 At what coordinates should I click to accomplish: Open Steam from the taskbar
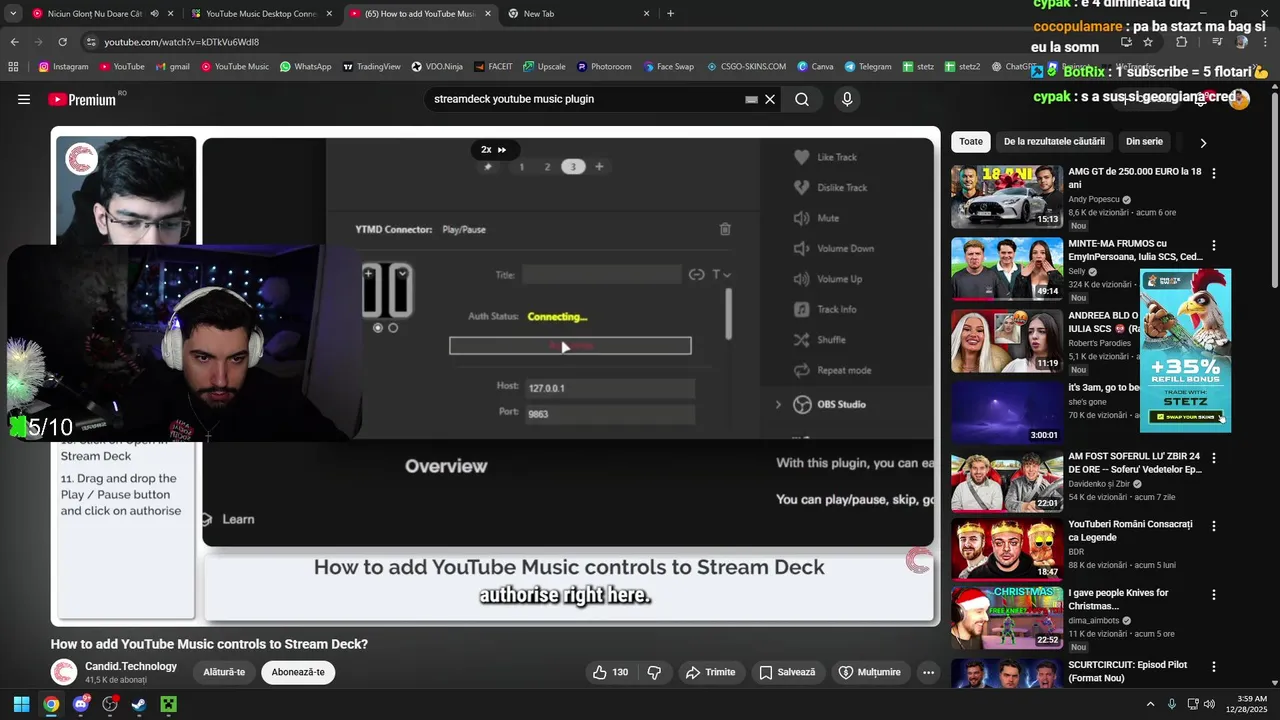139,704
